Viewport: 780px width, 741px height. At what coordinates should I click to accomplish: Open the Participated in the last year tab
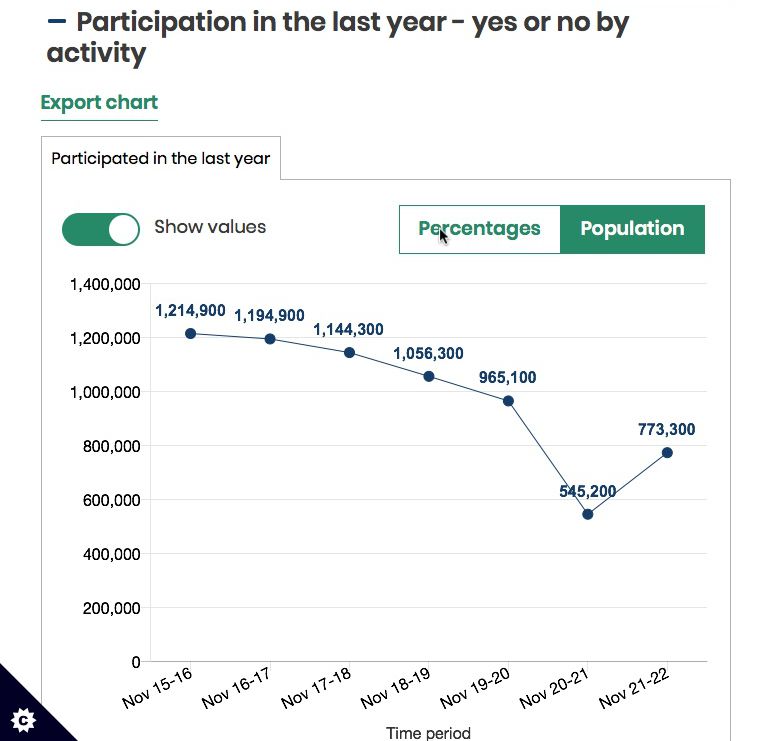(x=161, y=159)
